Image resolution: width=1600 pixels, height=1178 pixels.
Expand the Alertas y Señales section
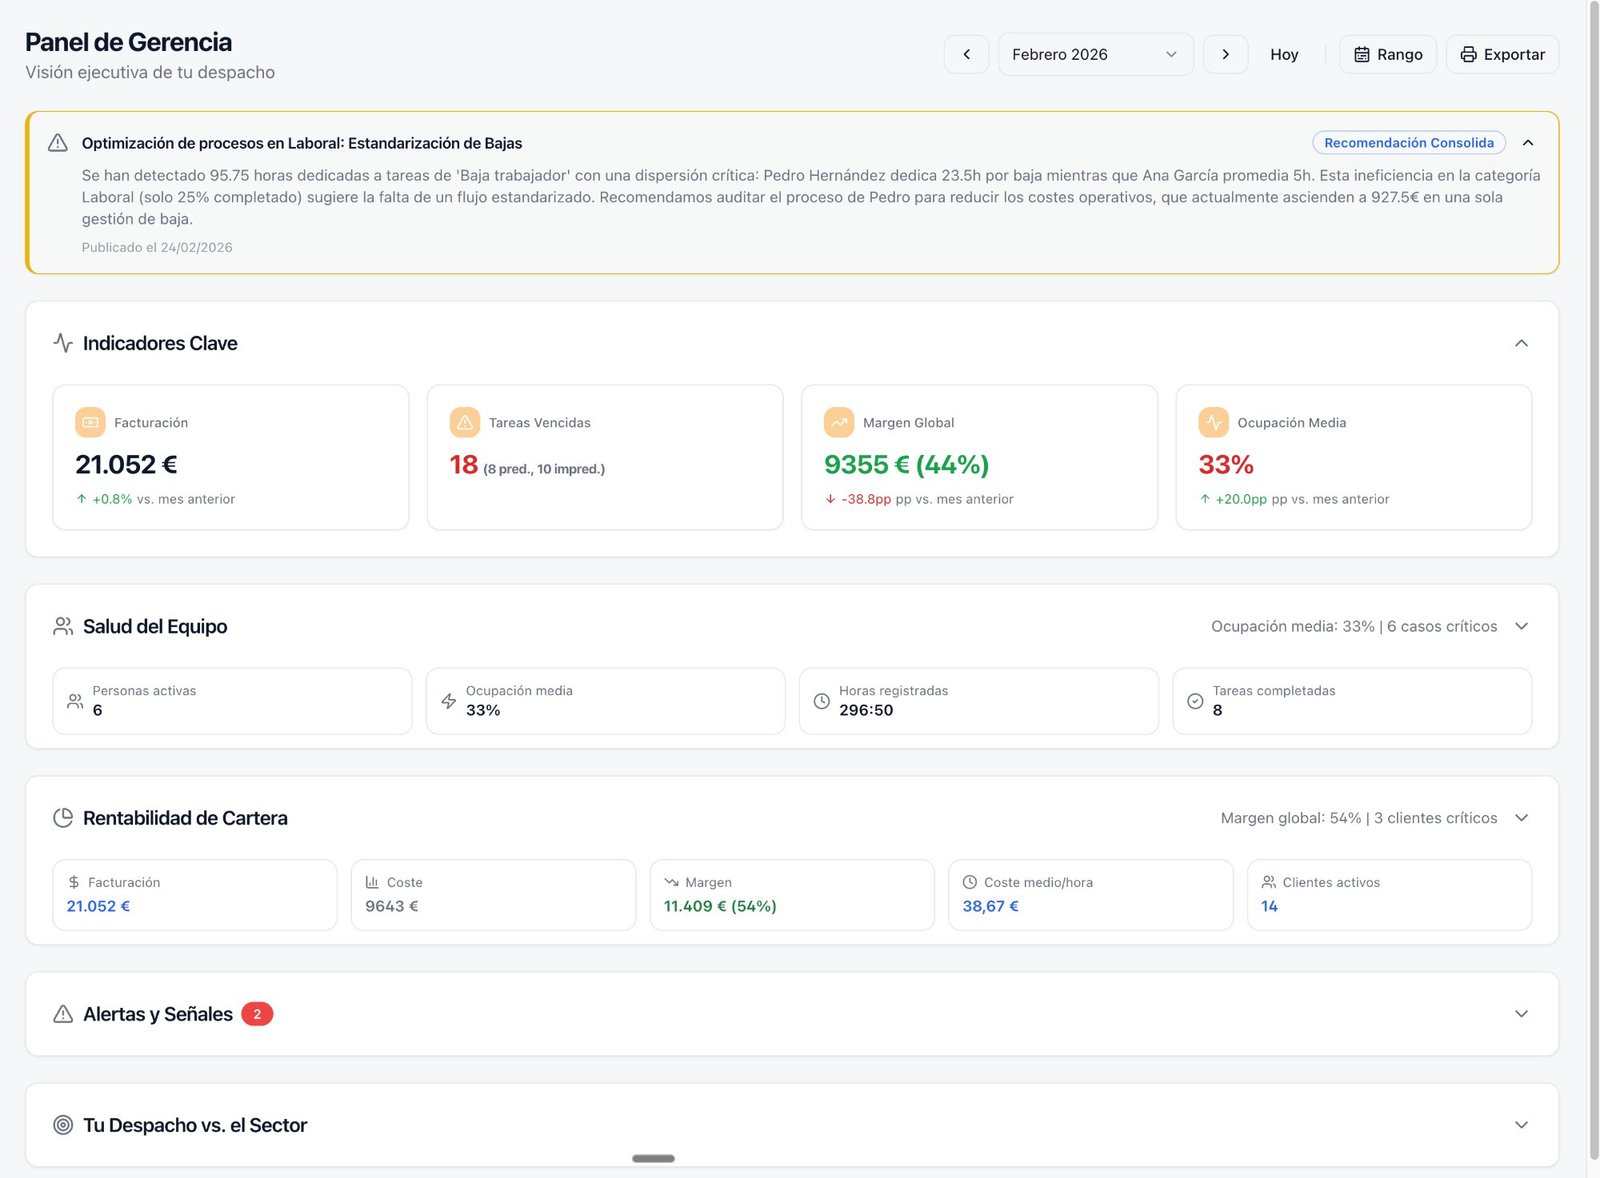coord(1521,1014)
